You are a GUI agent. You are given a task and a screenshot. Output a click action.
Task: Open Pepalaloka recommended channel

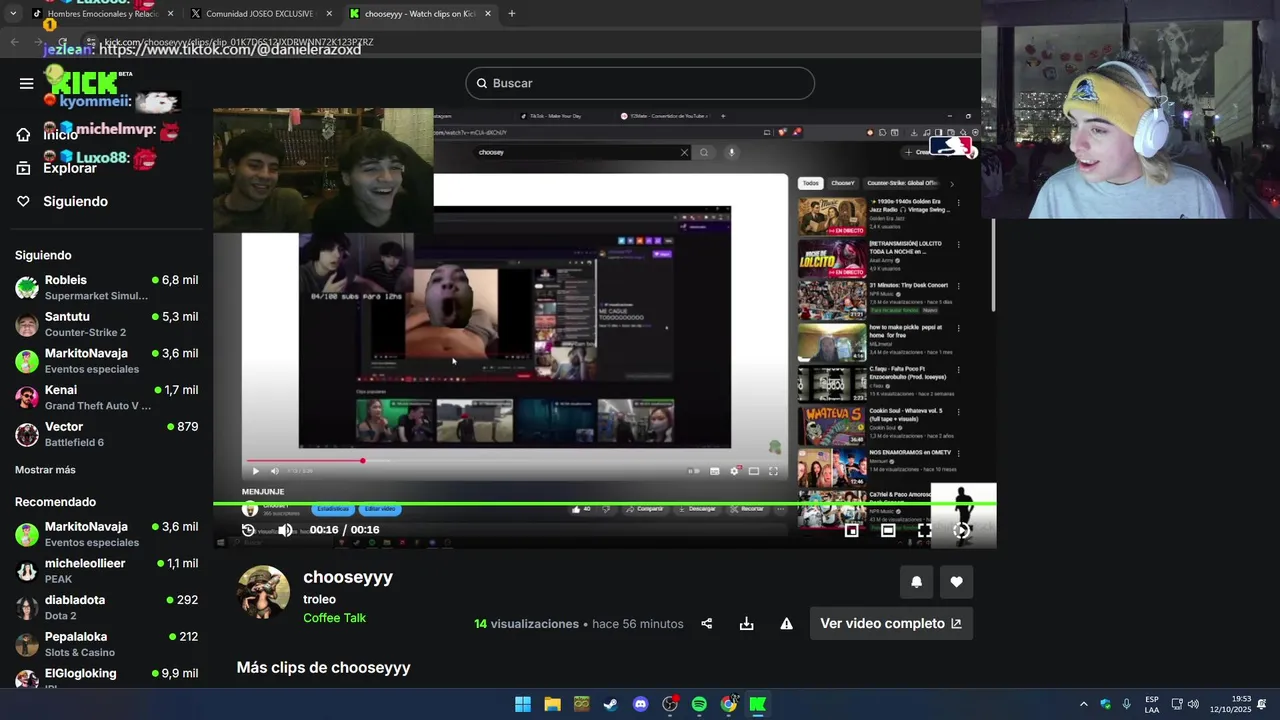[106, 644]
